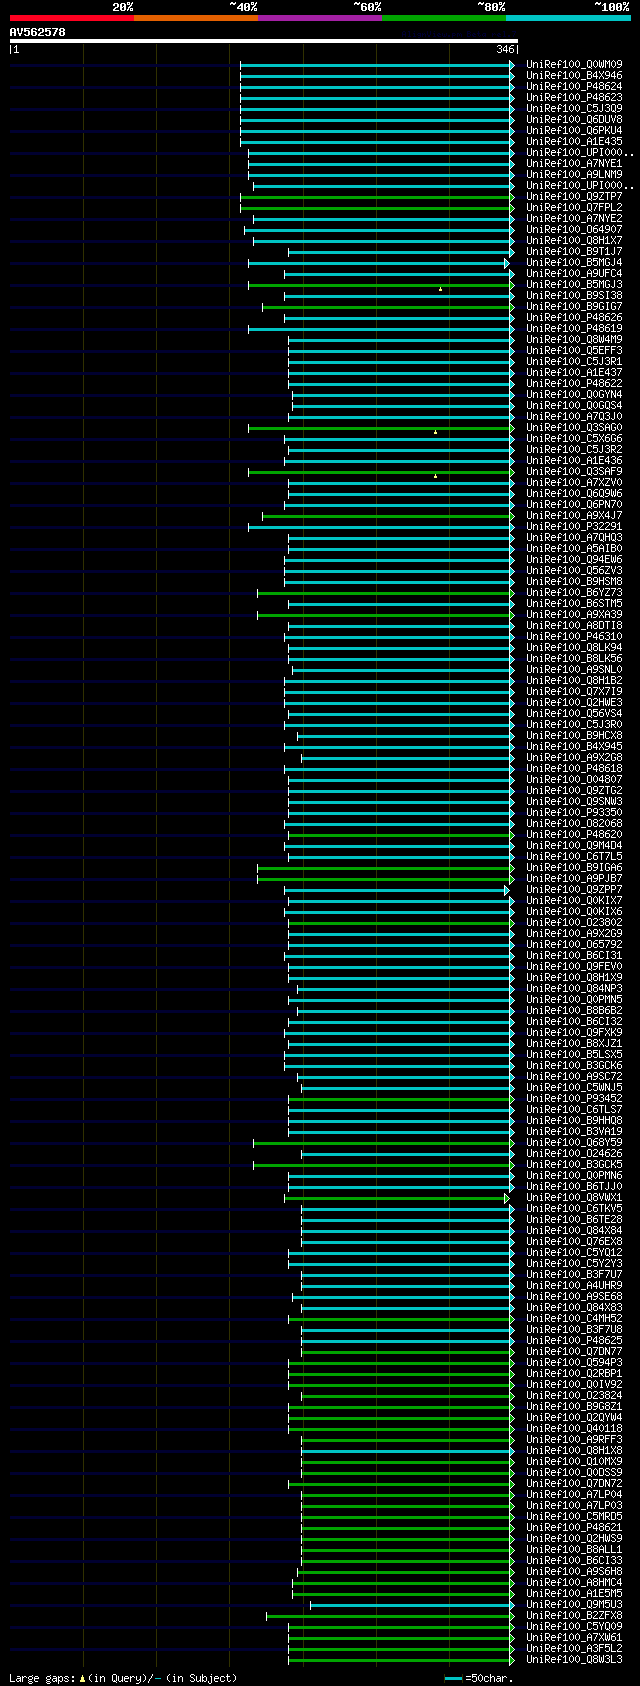Viewport: 640px width, 1686px height.
Task: Select the UniRef100_A4UHR9 label
Action: click(574, 1286)
